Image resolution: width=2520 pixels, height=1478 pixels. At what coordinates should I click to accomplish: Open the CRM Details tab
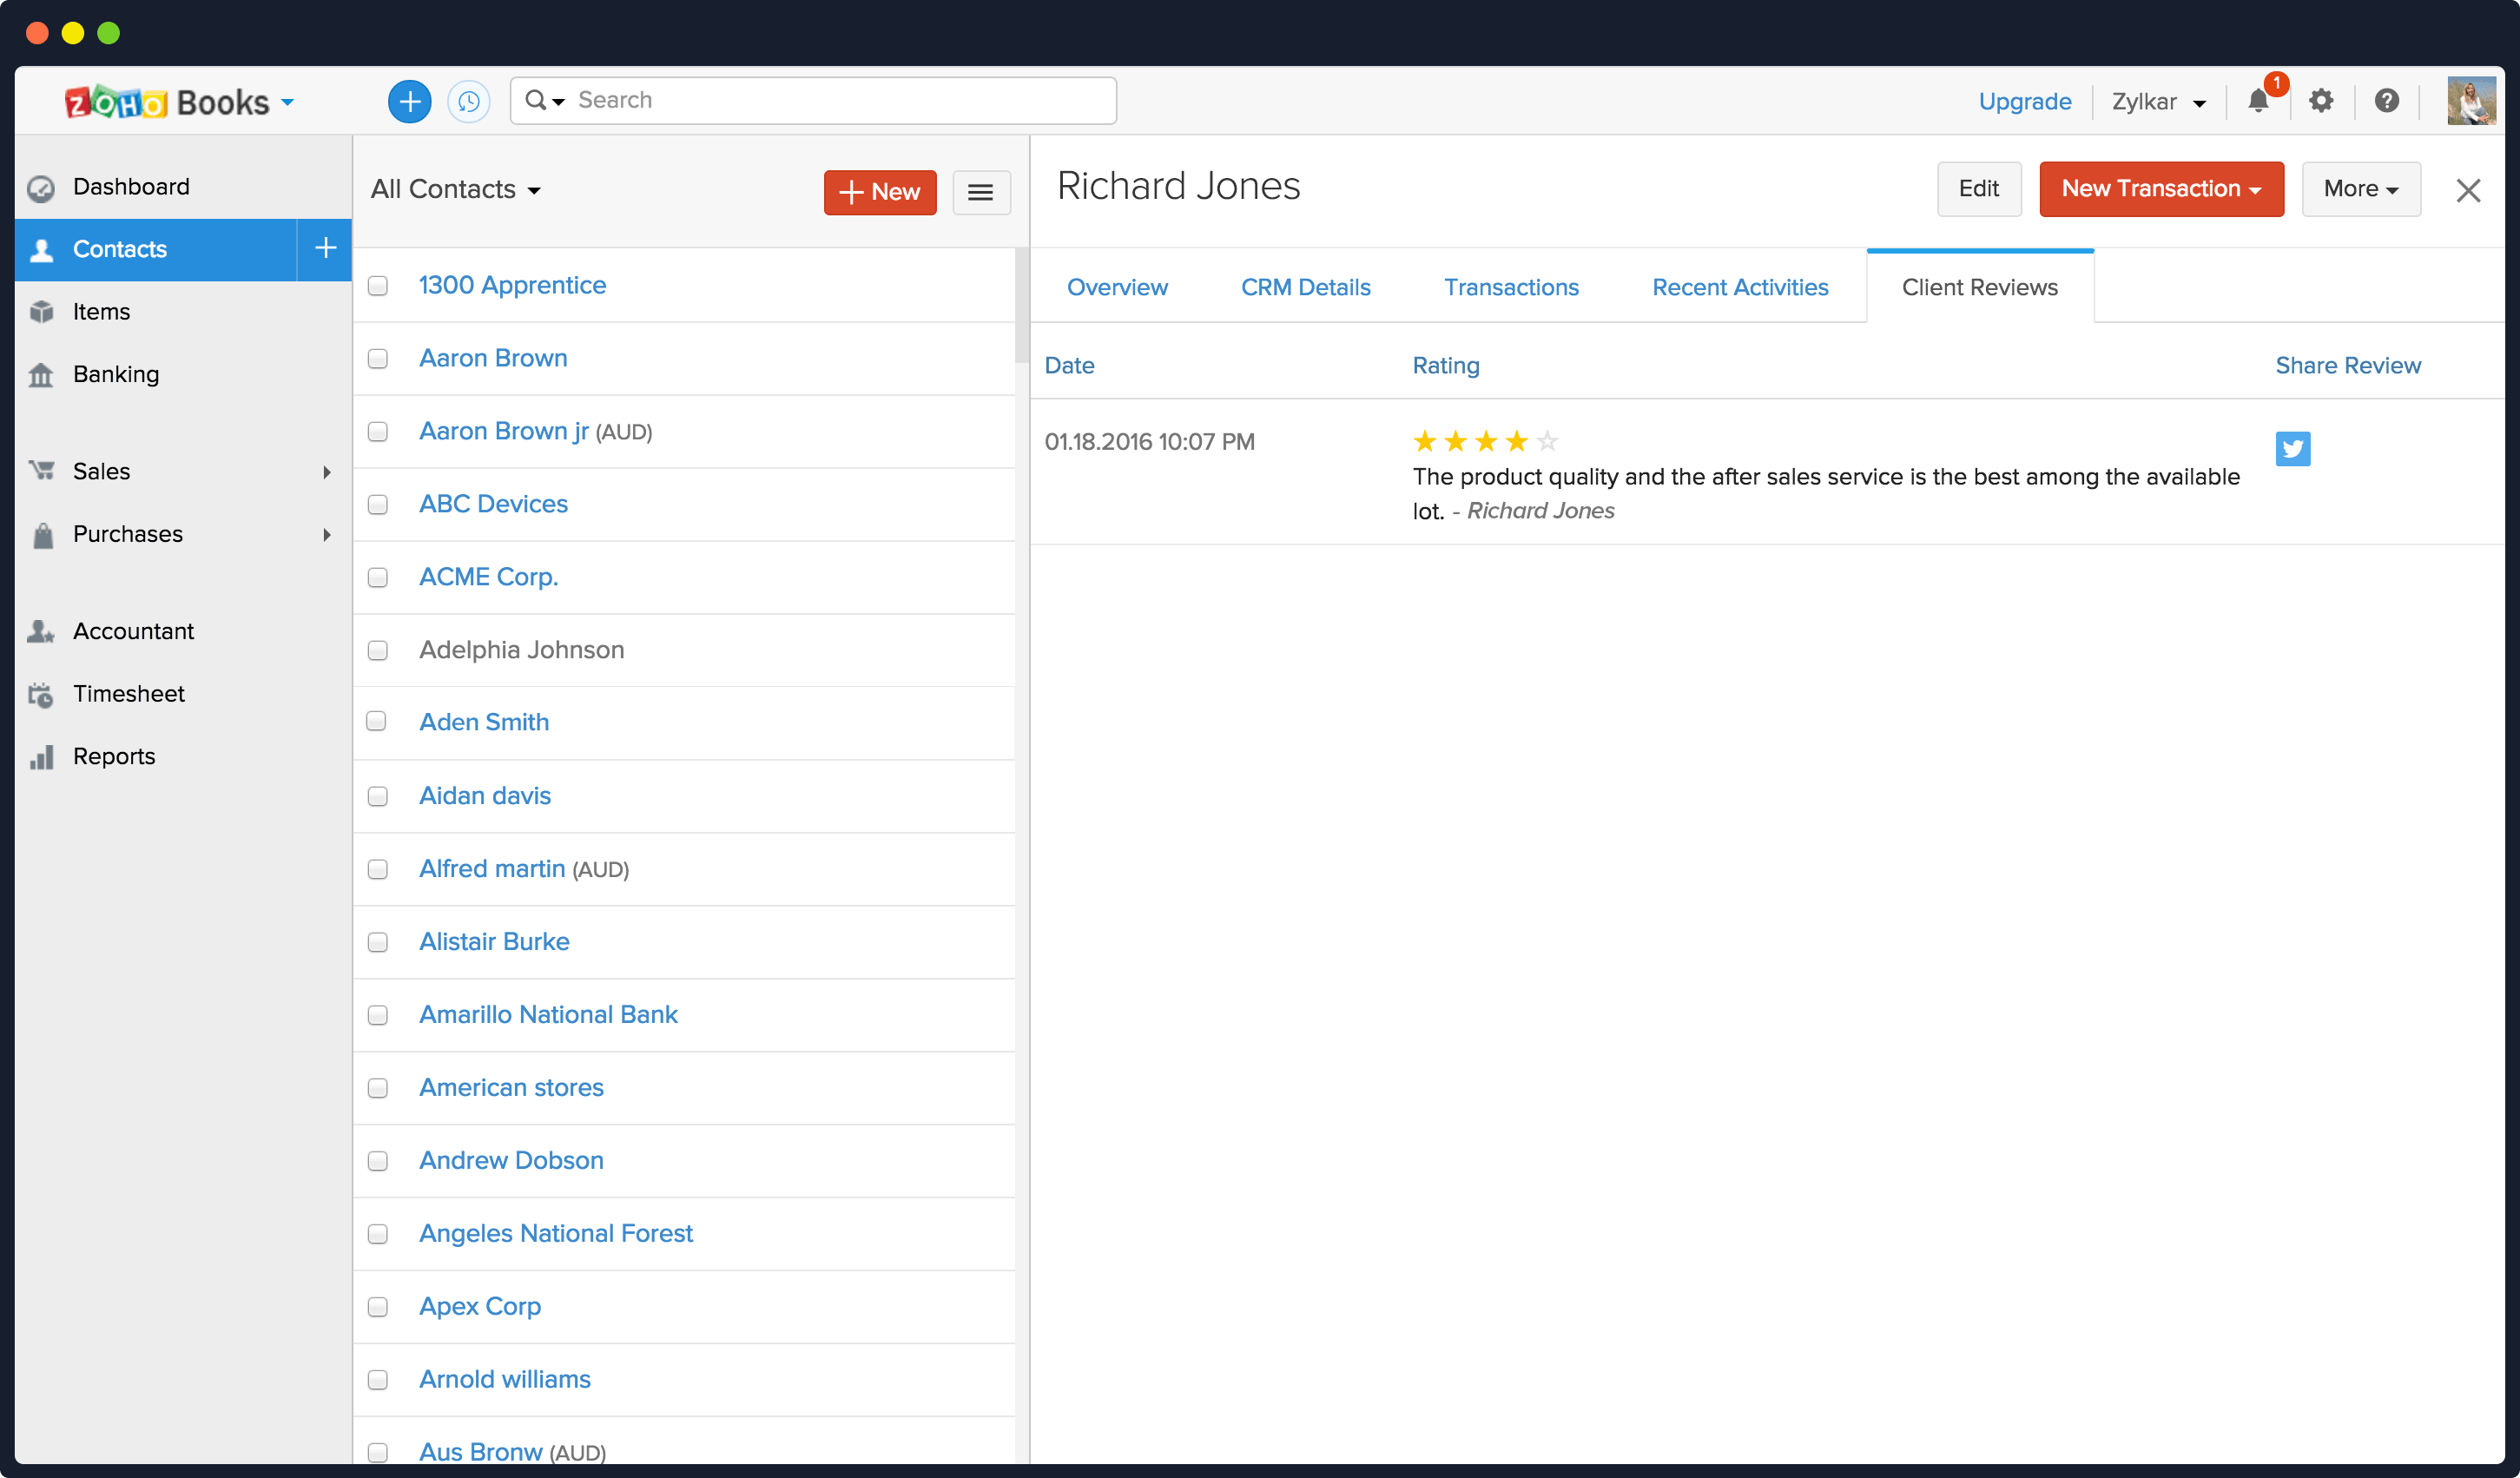pos(1305,287)
